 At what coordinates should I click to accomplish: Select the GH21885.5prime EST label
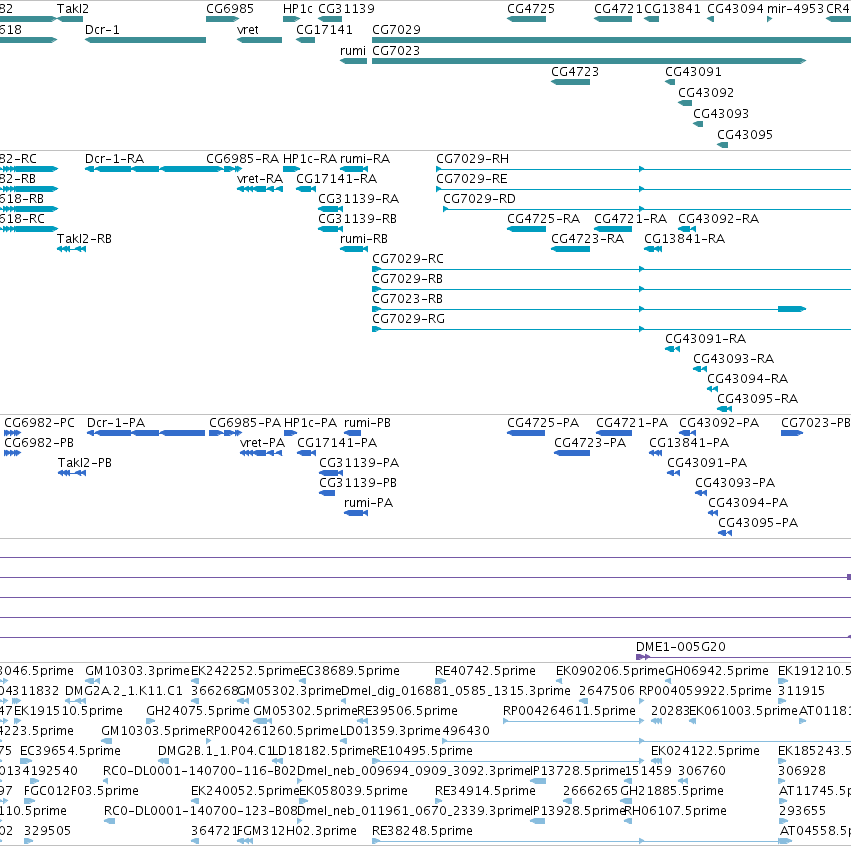point(672,792)
